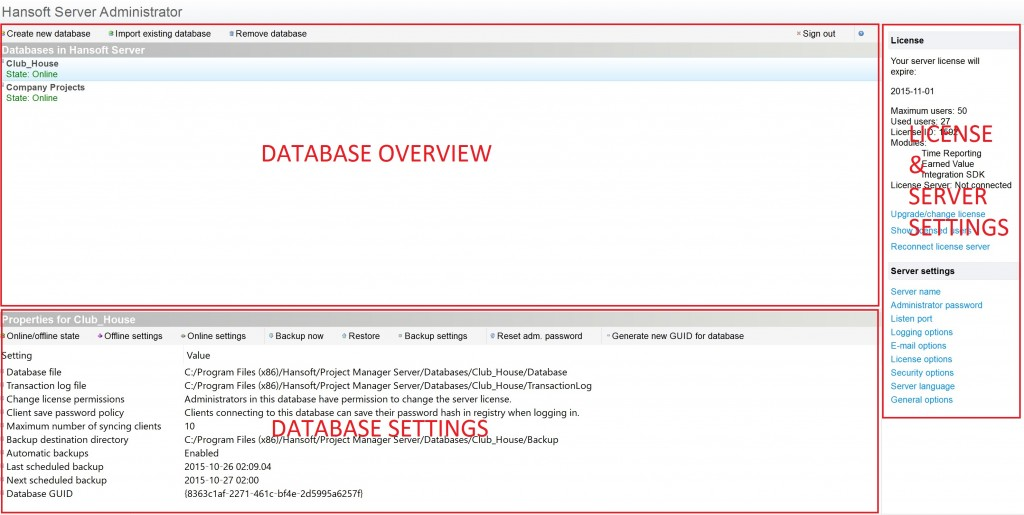Click Restore in properties toolbar

(x=363, y=336)
